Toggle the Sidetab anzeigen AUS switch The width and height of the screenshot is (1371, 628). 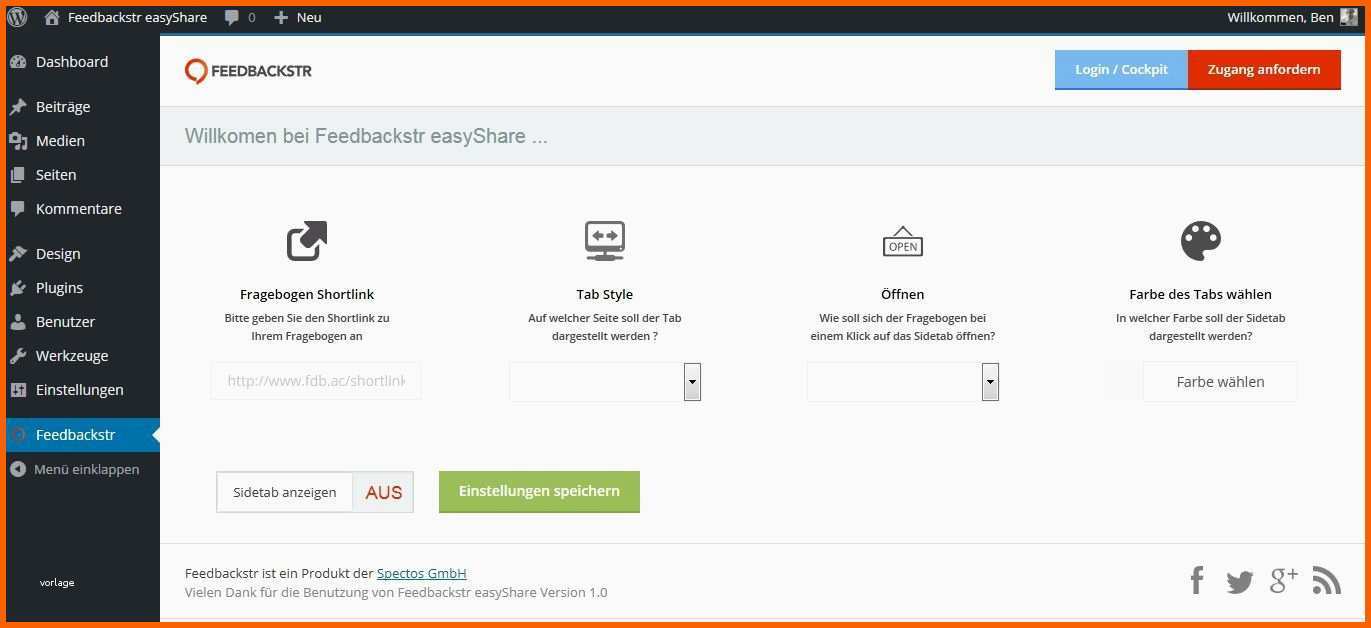click(384, 492)
